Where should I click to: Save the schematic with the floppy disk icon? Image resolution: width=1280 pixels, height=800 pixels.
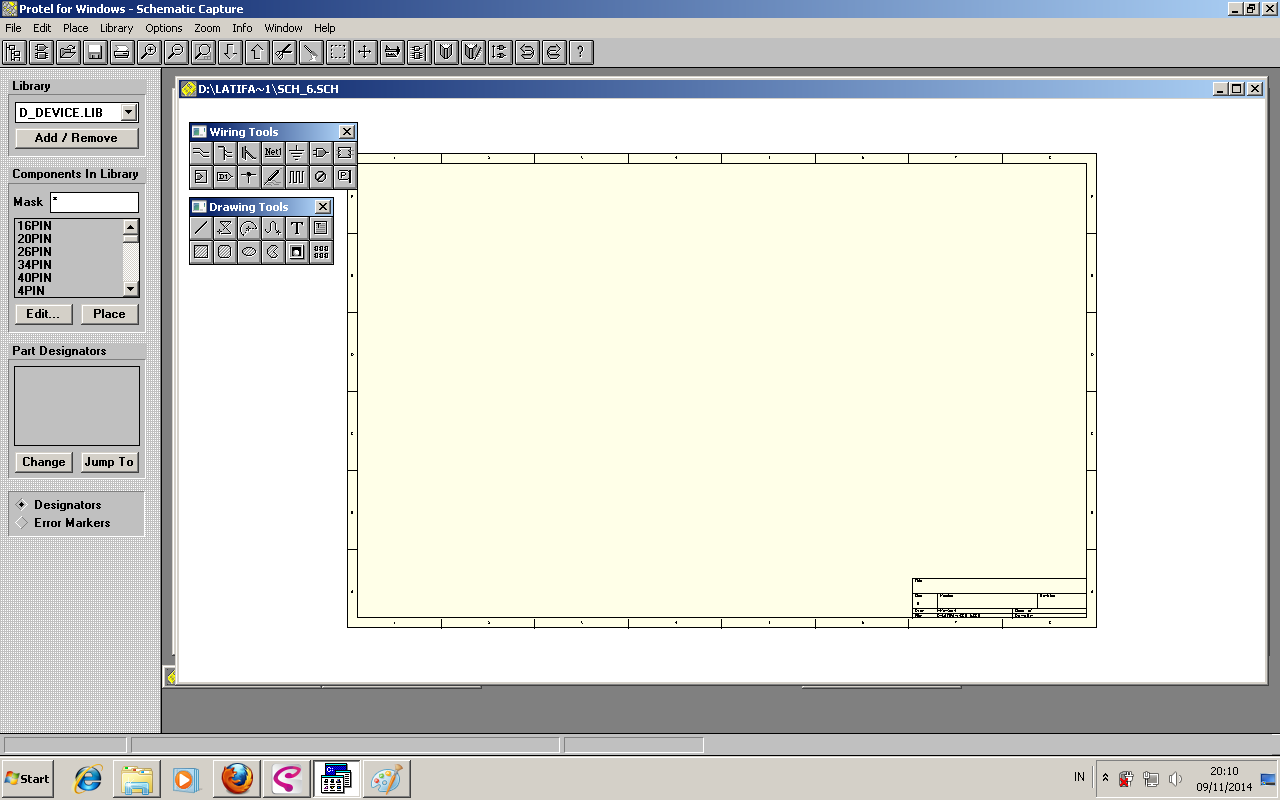pos(95,52)
